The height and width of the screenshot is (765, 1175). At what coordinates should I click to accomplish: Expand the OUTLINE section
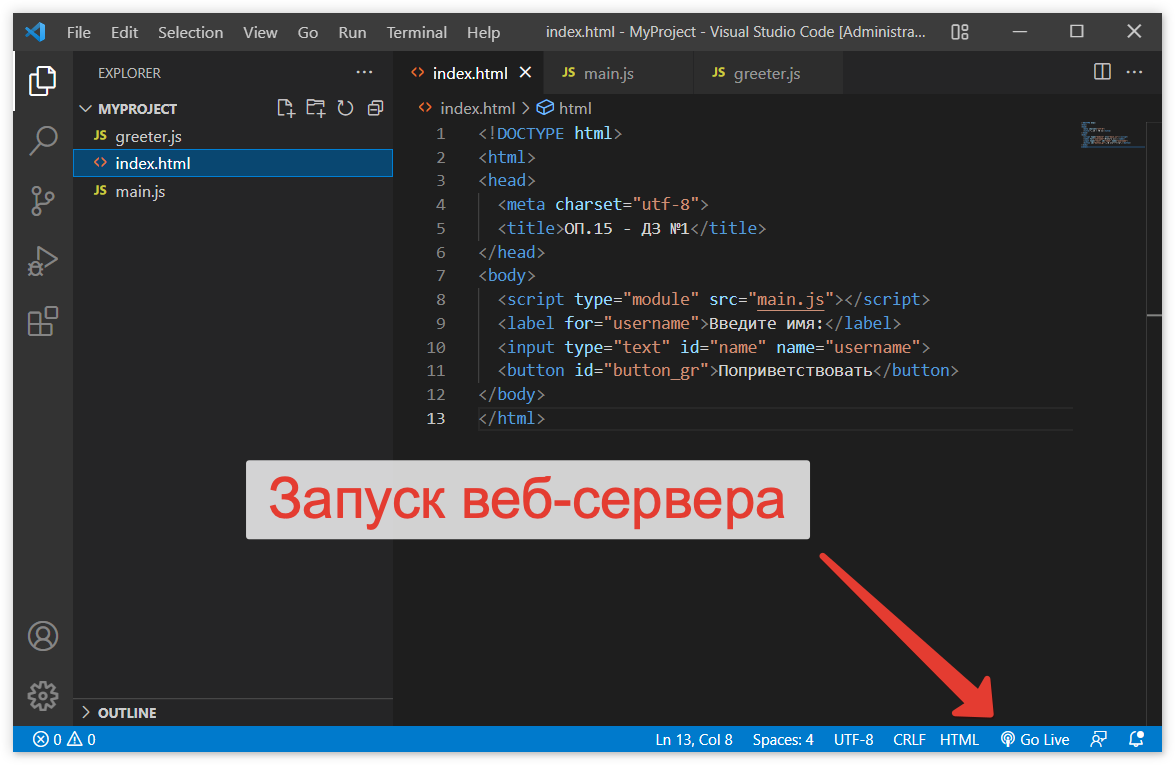(118, 713)
